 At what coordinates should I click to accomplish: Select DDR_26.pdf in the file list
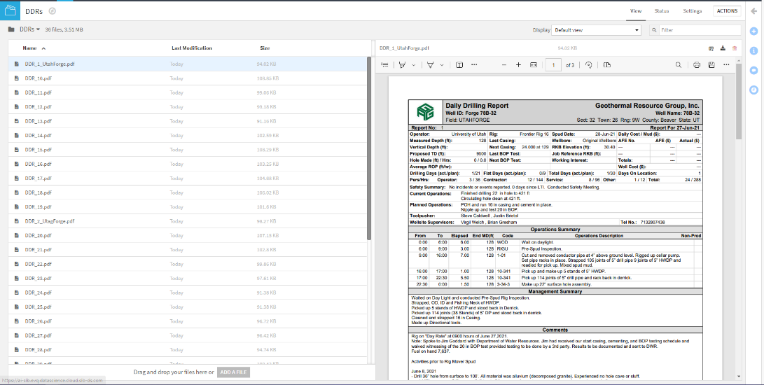[x=188, y=321]
